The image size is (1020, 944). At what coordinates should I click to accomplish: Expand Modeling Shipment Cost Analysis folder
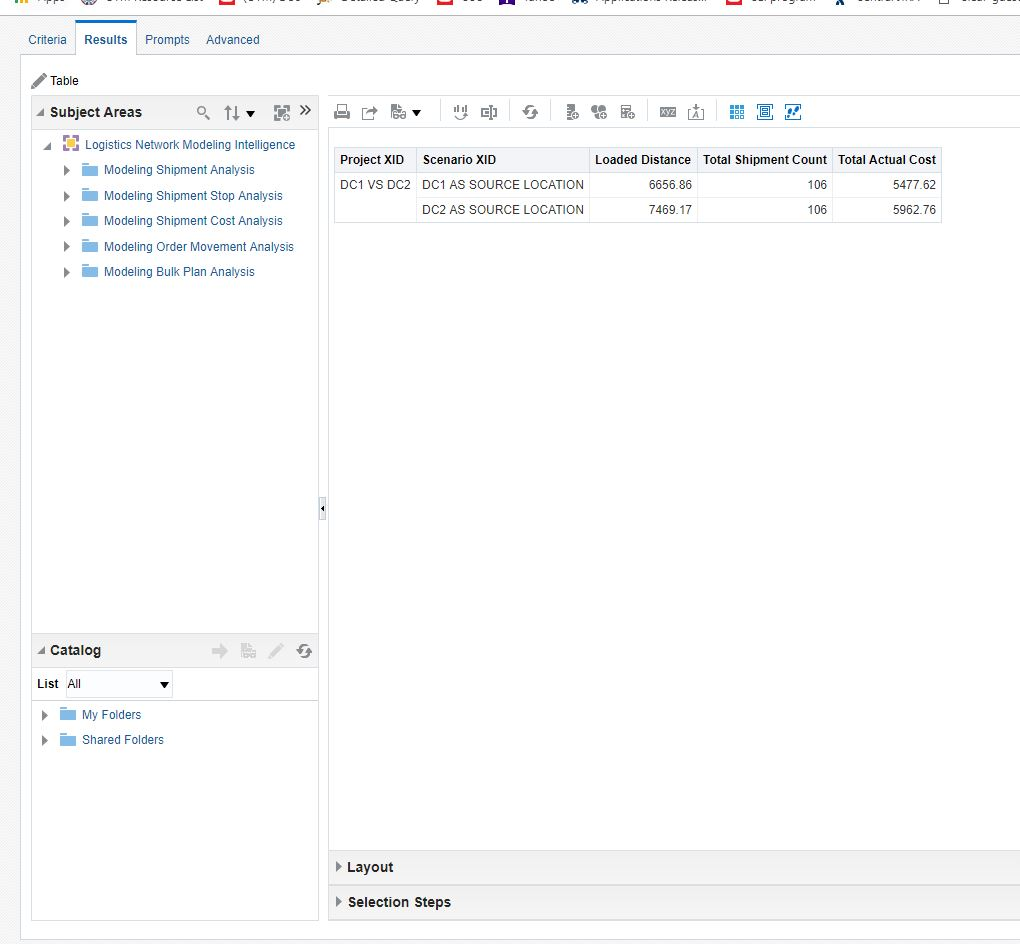[66, 221]
